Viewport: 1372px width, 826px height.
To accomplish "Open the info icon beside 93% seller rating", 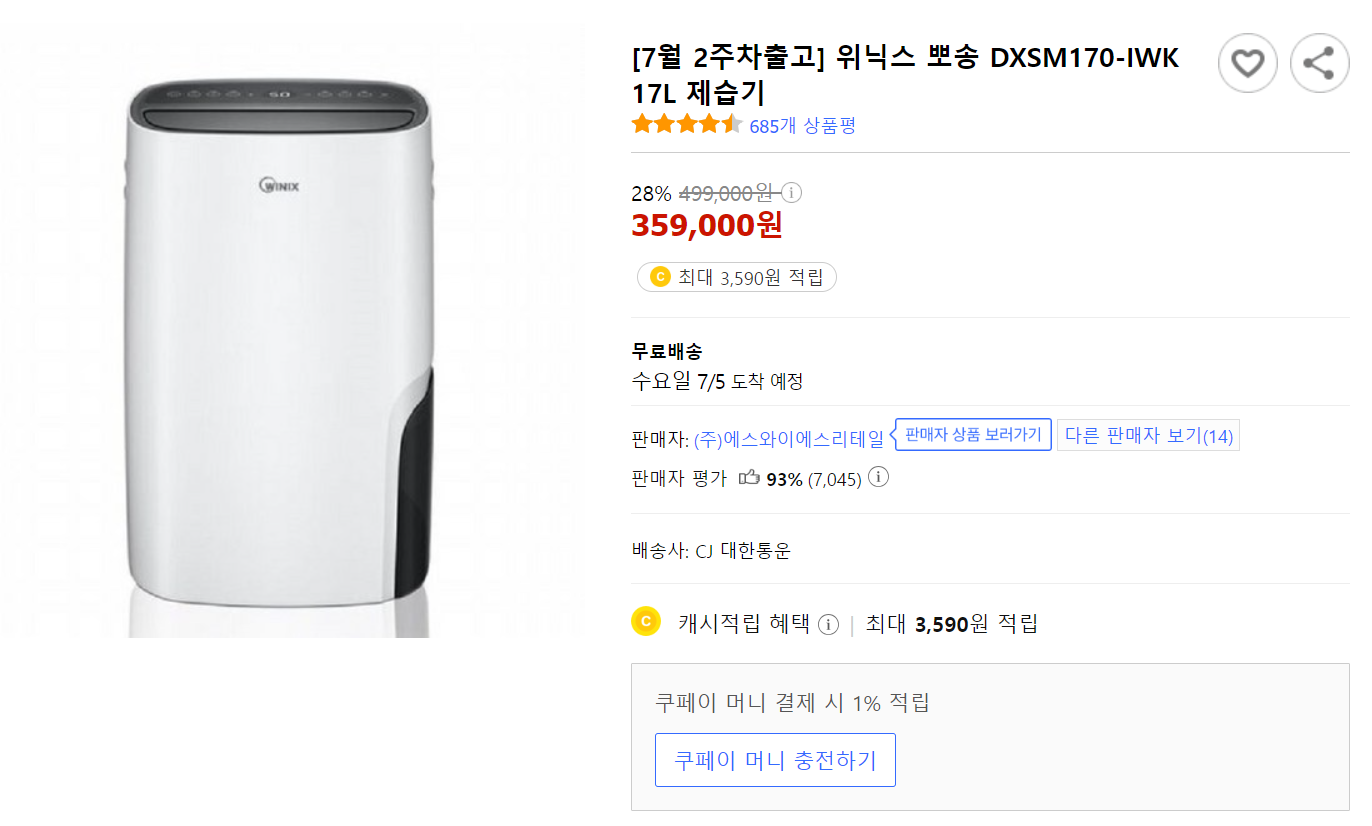I will pos(877,477).
